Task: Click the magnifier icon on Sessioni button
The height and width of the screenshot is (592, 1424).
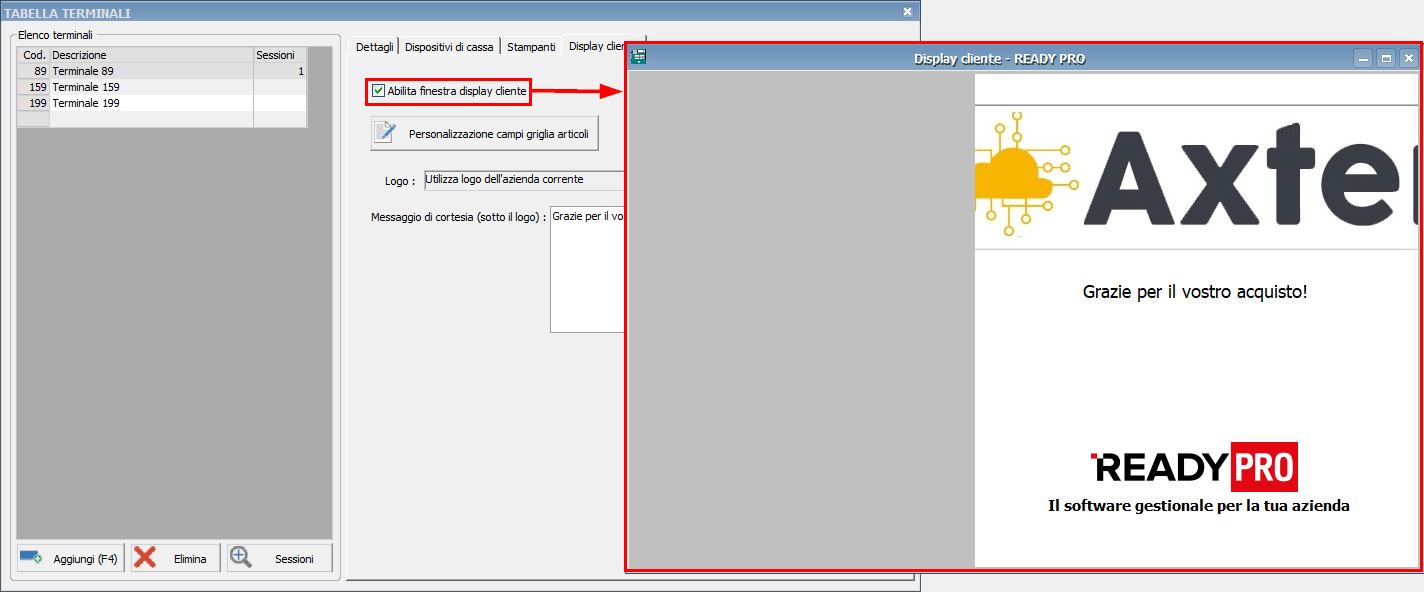Action: coord(240,558)
